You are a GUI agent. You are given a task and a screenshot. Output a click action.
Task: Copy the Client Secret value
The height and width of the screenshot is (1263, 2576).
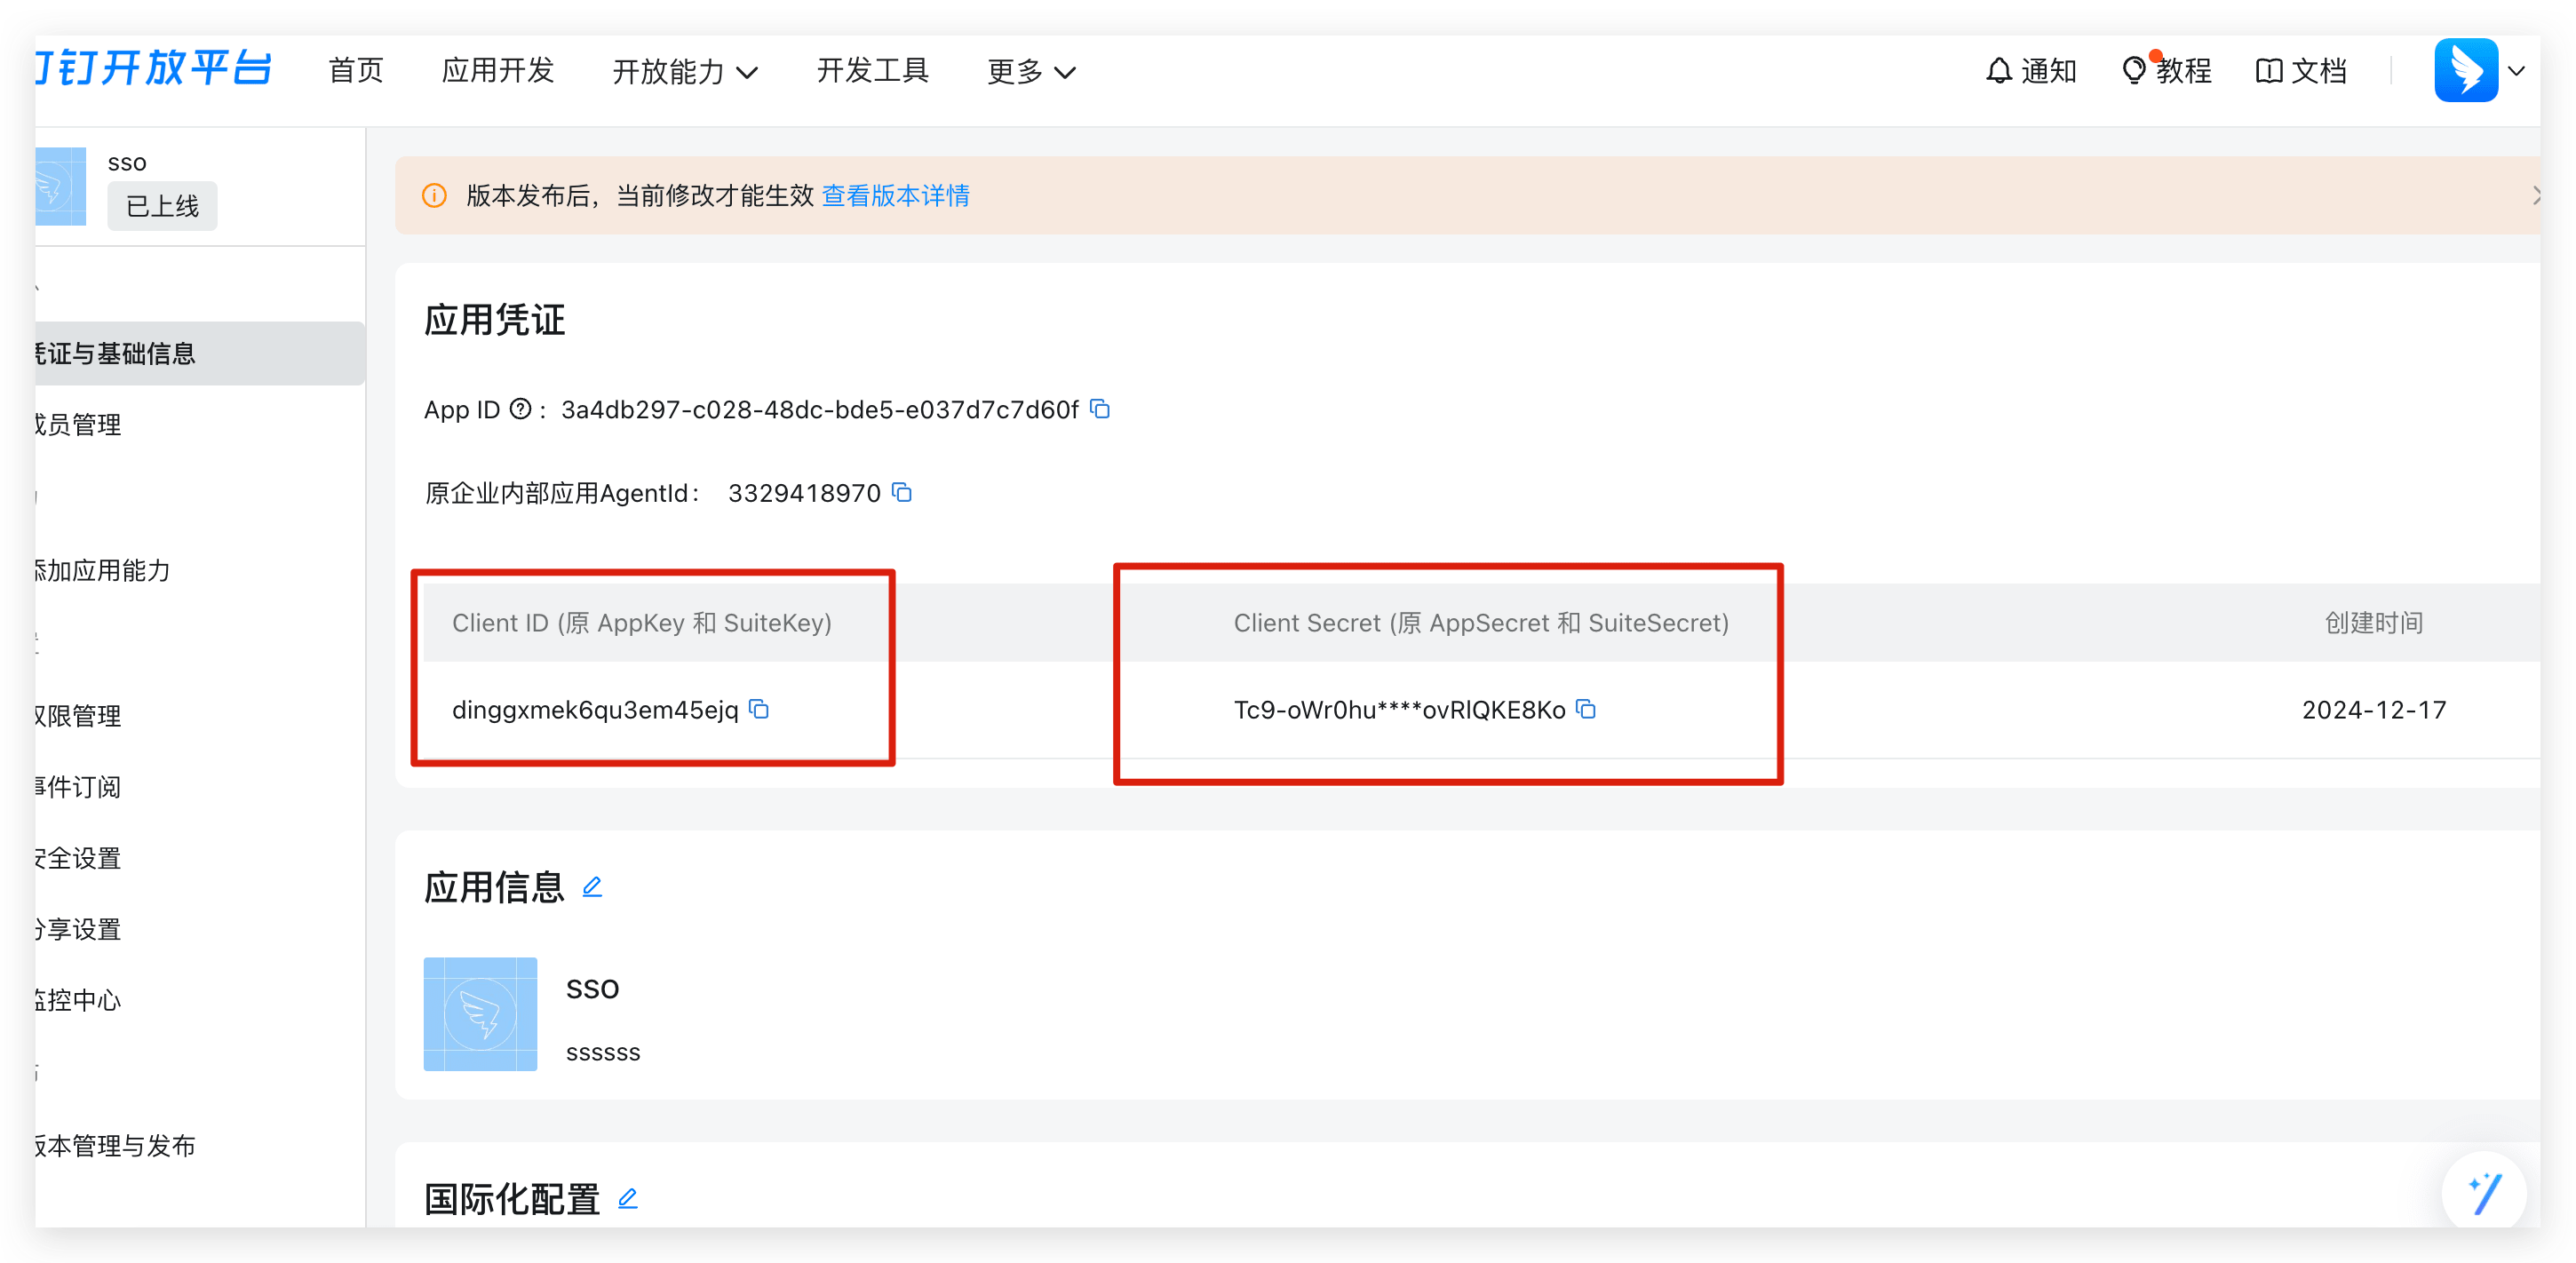click(x=1586, y=709)
